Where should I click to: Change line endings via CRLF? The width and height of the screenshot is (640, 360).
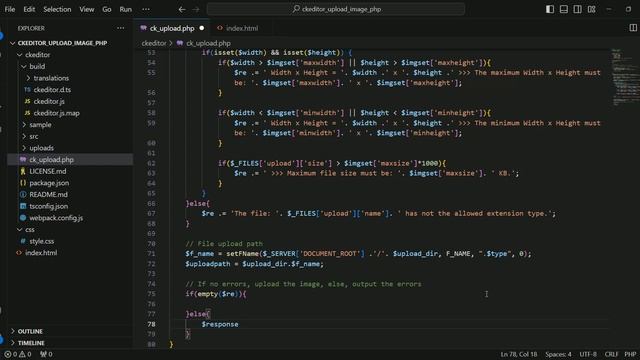click(x=611, y=354)
